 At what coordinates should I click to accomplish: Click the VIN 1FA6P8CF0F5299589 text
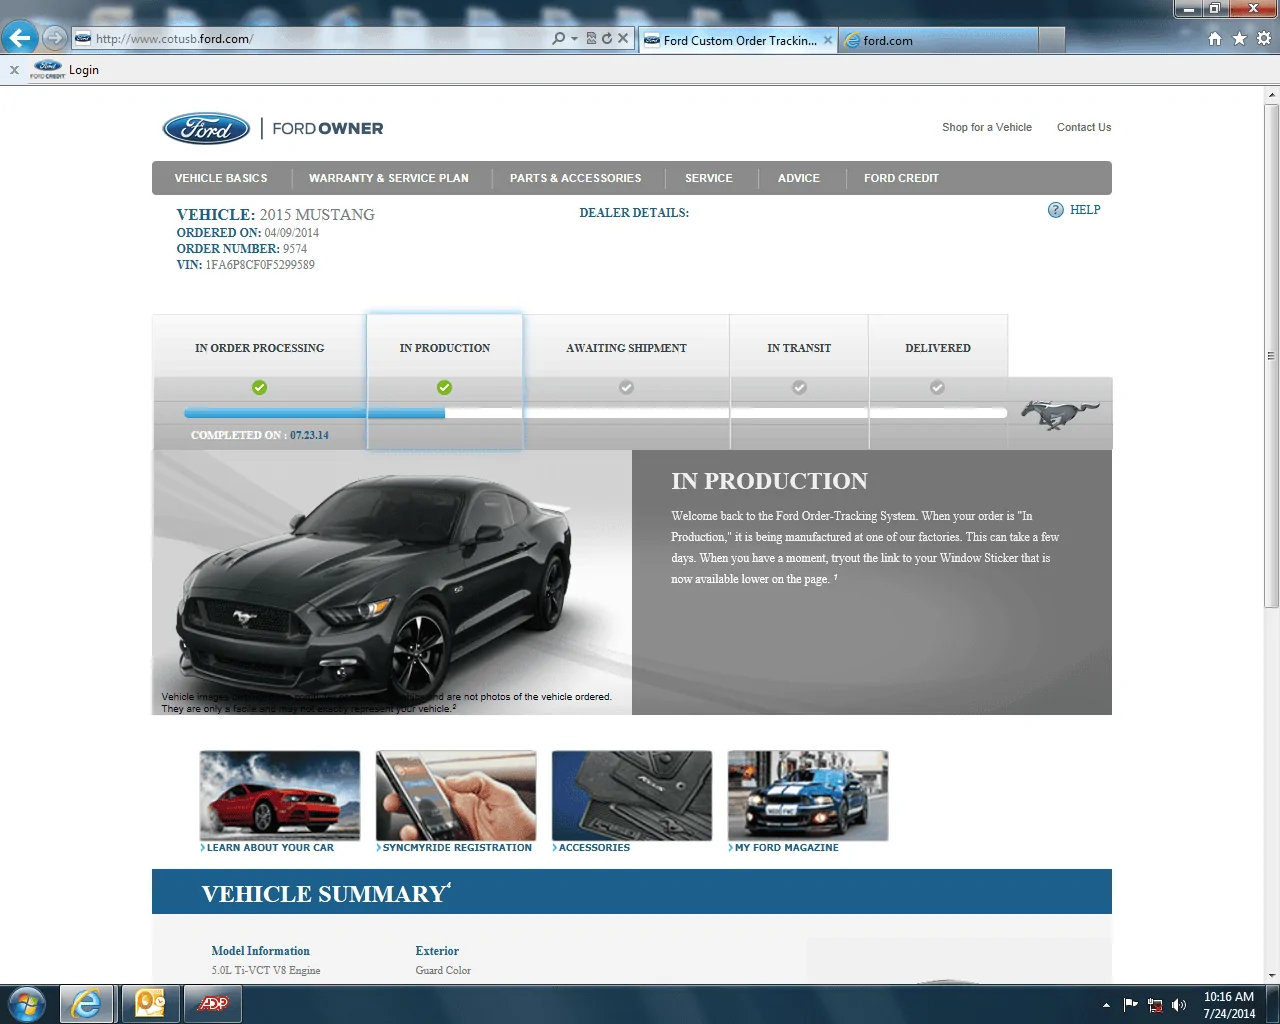tap(245, 265)
